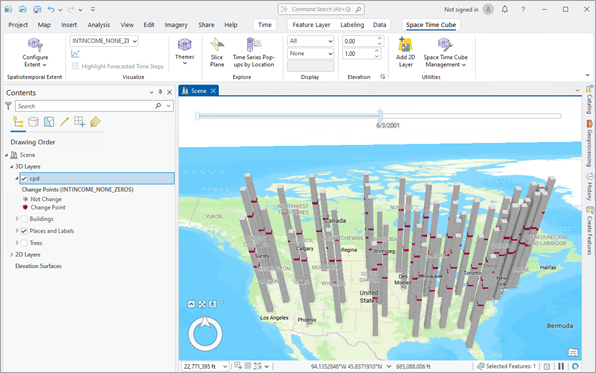Click the Command Search box

(x=321, y=9)
